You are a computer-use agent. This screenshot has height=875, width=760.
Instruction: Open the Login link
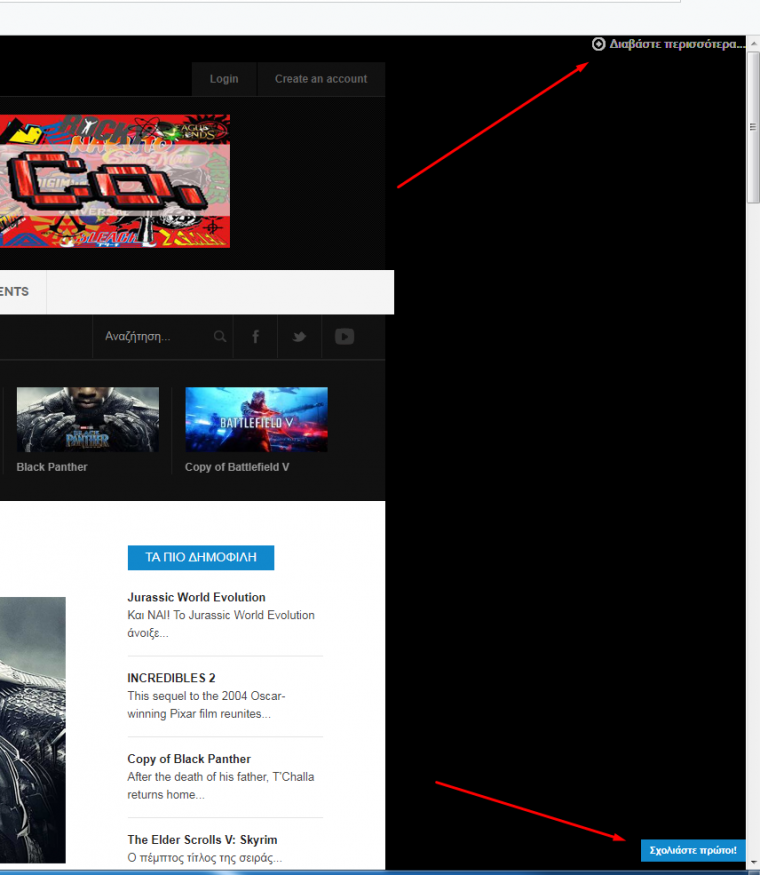tap(224, 79)
